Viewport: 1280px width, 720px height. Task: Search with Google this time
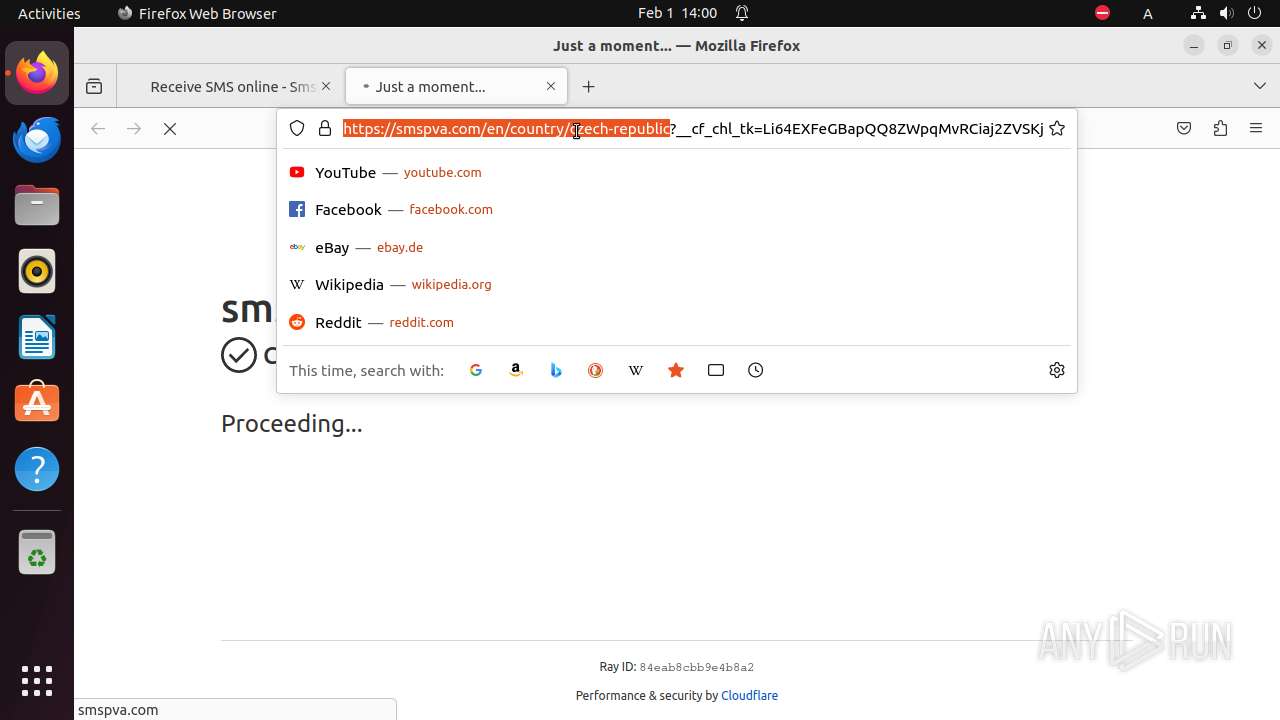(x=476, y=370)
